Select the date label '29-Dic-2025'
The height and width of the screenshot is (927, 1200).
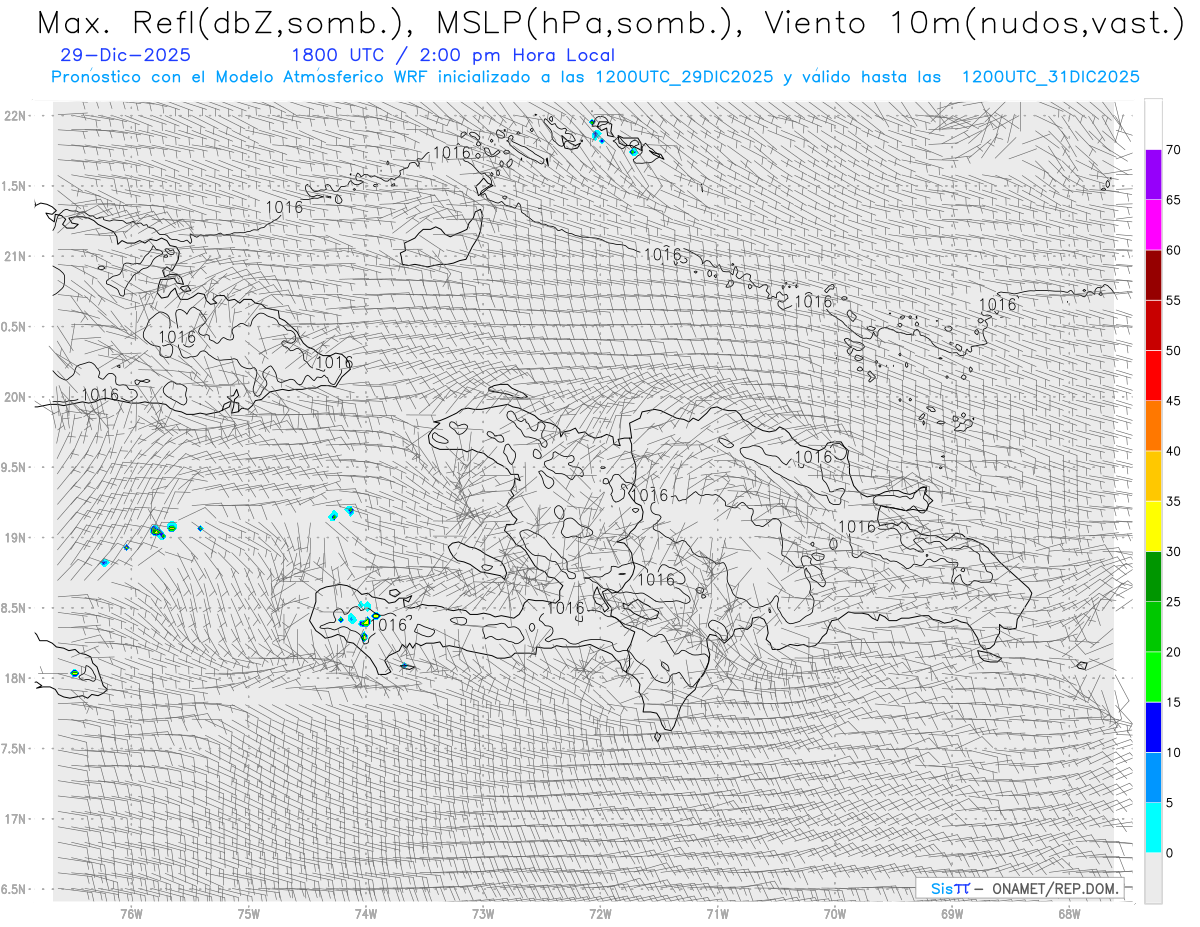[x=125, y=56]
